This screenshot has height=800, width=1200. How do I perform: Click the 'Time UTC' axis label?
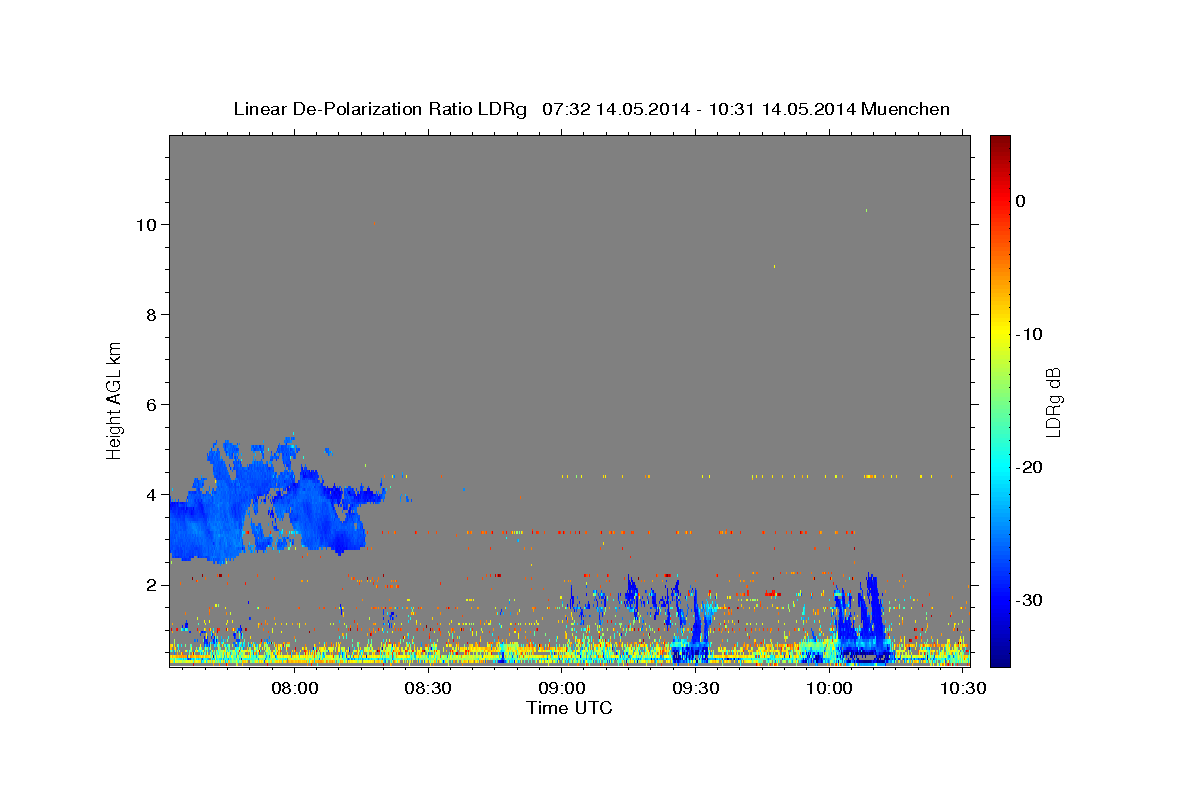pyautogui.click(x=569, y=708)
